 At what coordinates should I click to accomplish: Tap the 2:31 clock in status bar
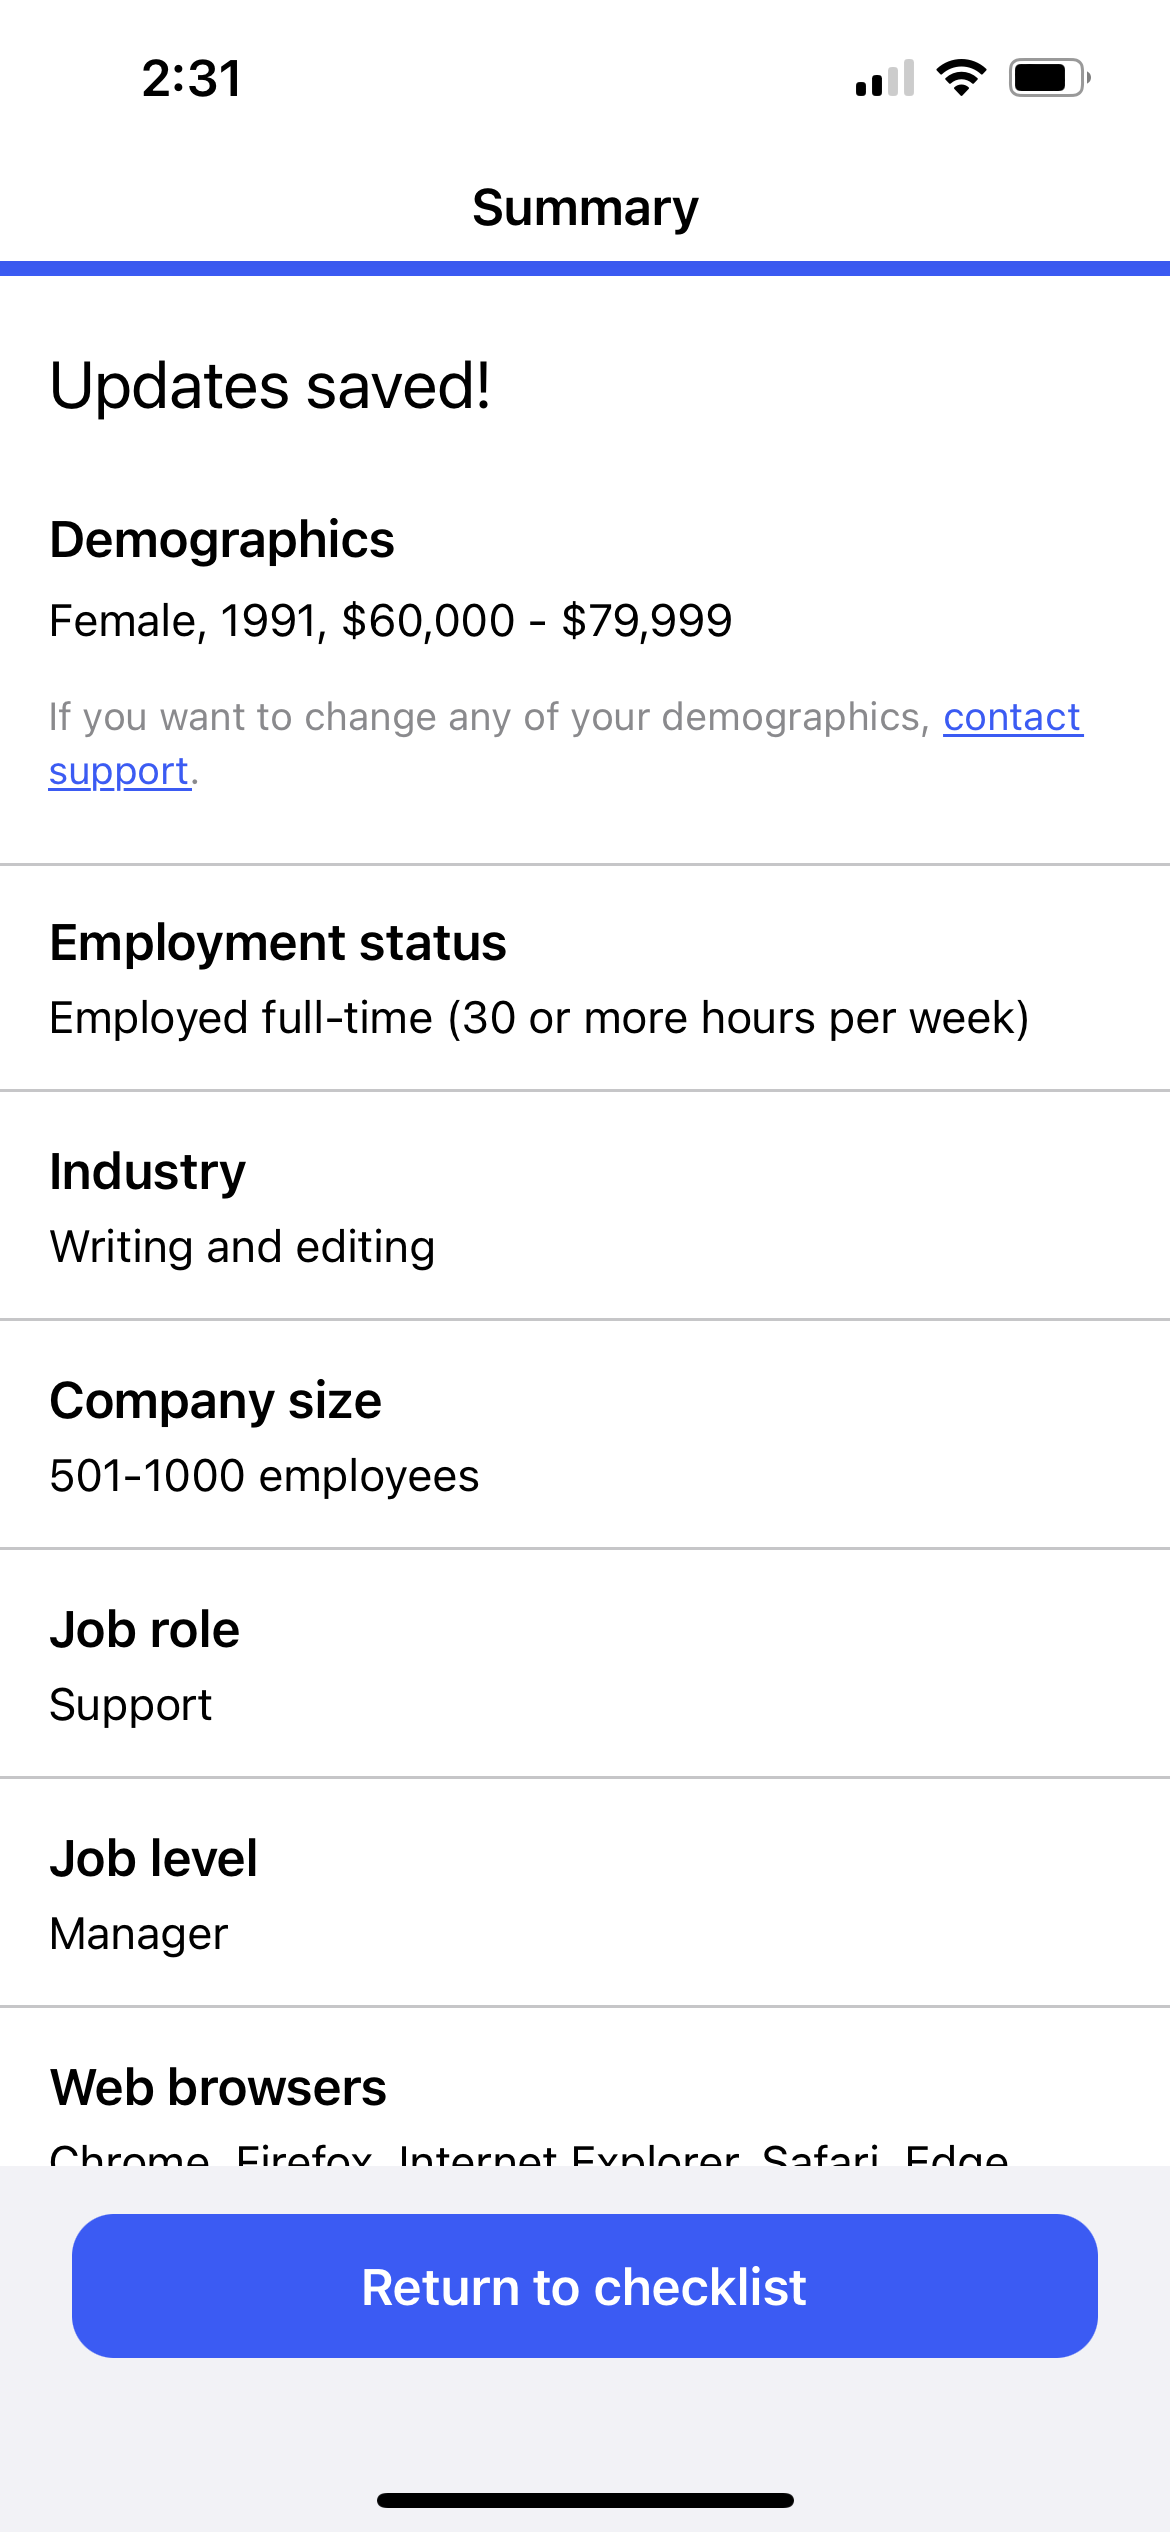point(191,79)
